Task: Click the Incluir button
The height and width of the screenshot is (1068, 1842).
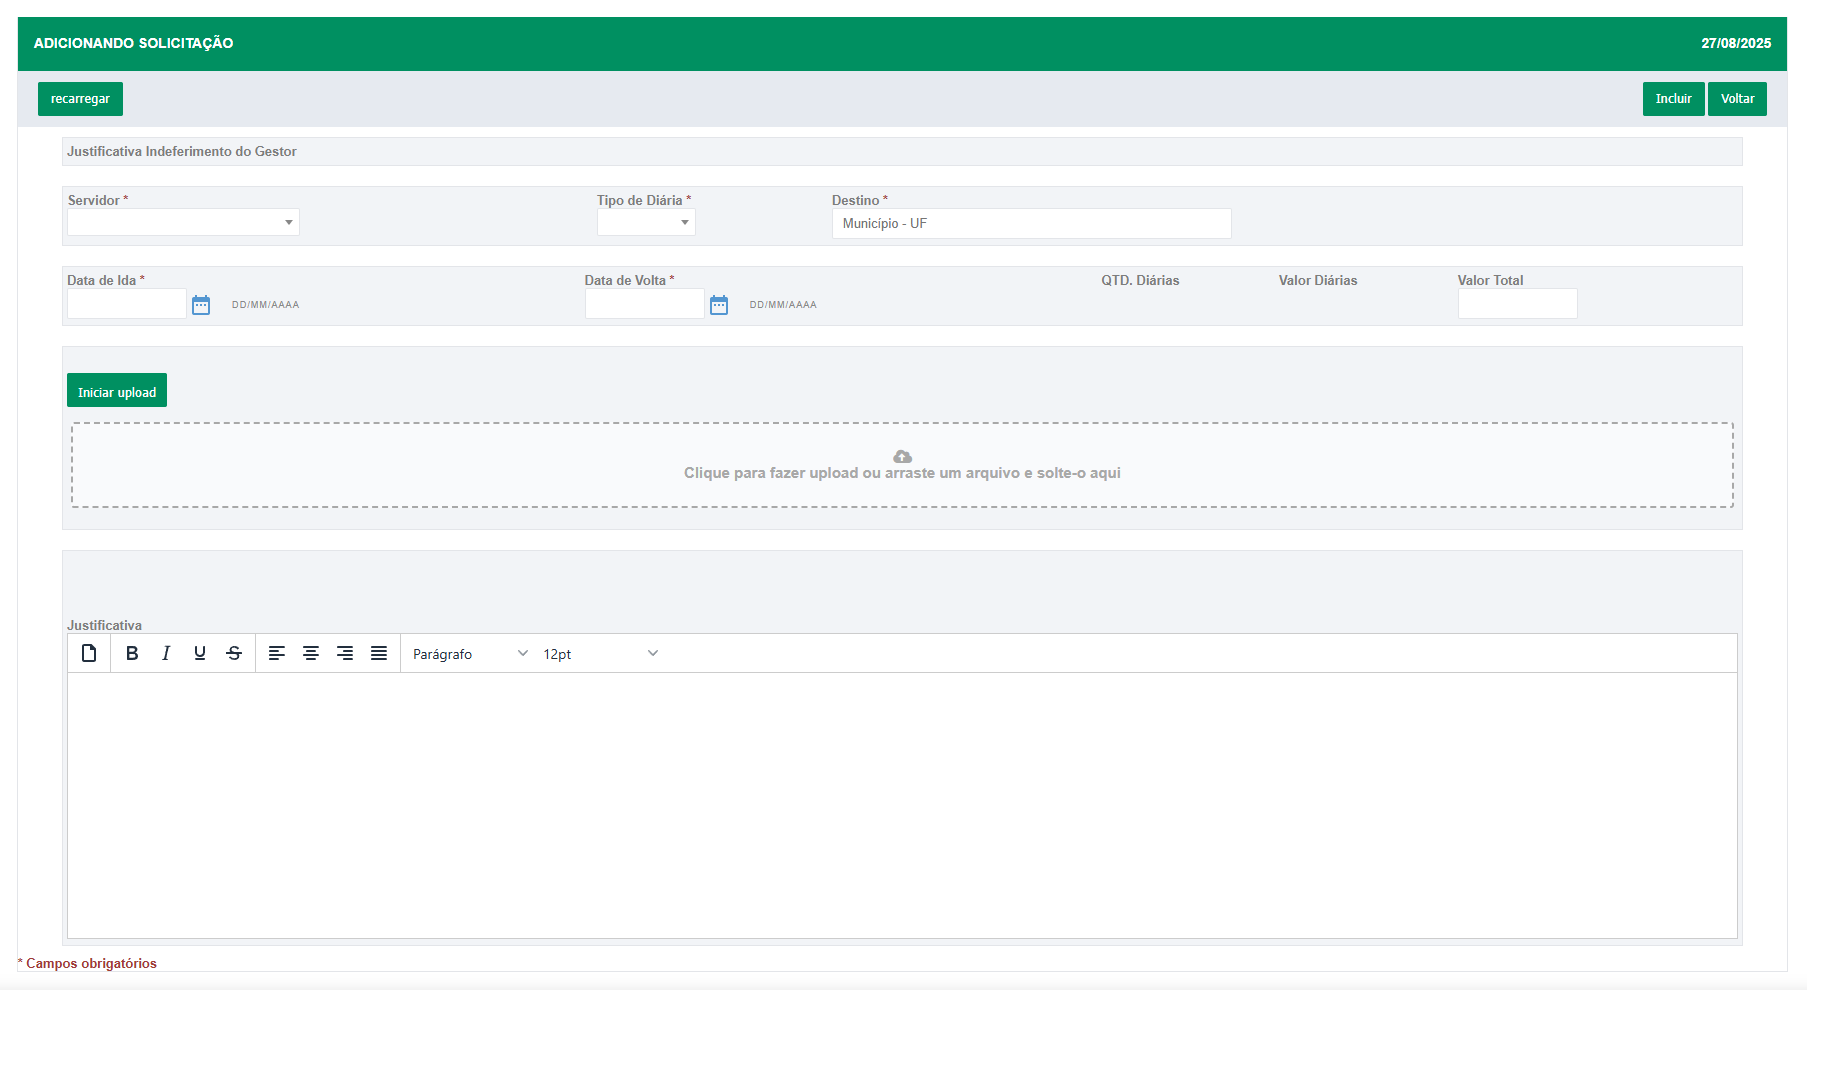Action: tap(1673, 99)
